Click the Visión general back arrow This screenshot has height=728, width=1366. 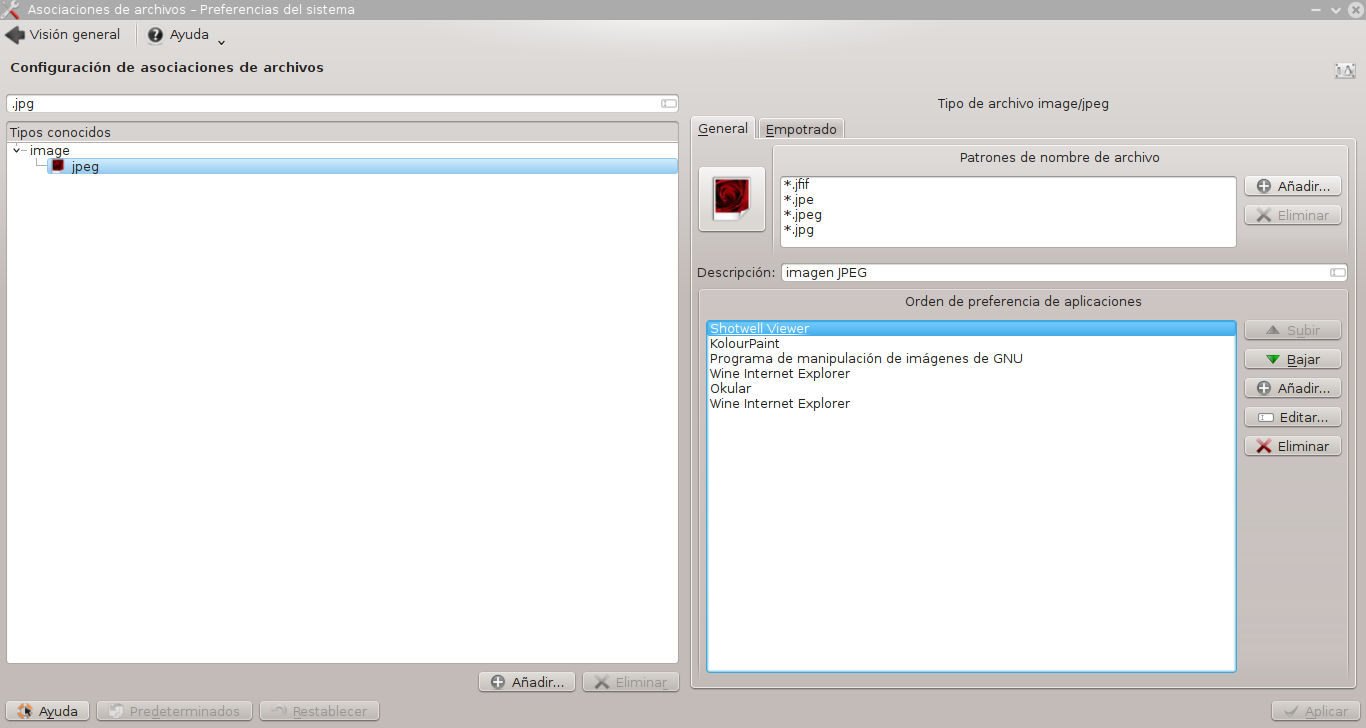(14, 33)
